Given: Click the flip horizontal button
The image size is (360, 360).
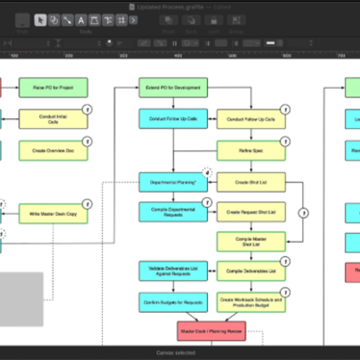Looking at the screenshot, I should [x=144, y=43].
